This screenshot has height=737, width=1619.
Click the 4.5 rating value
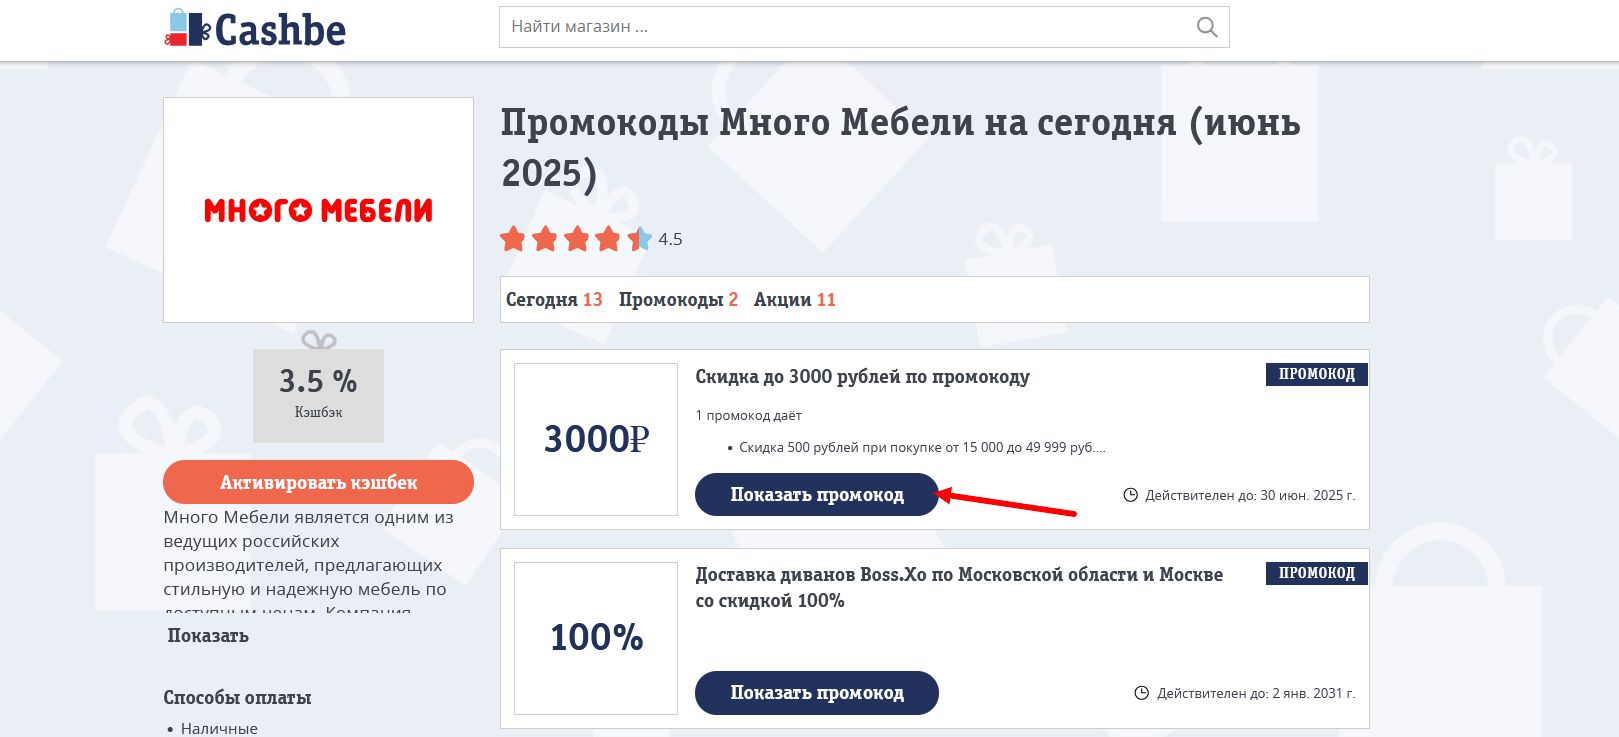pos(670,239)
